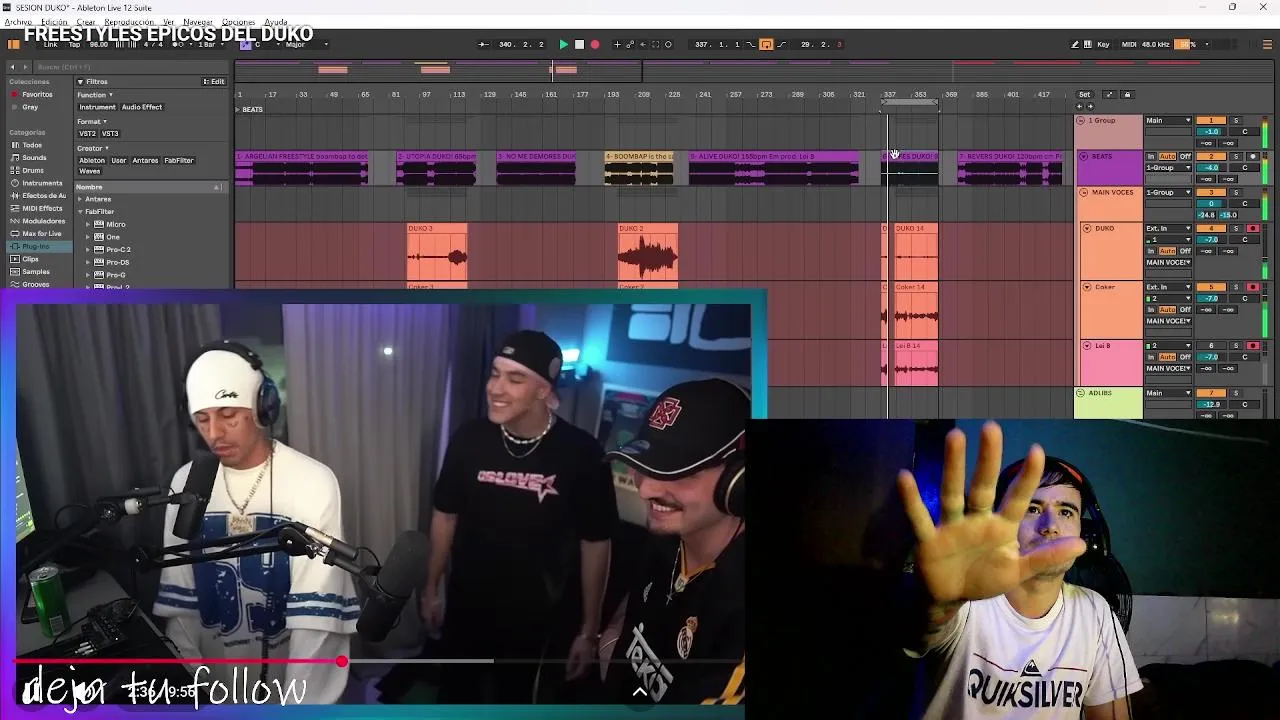The height and width of the screenshot is (720, 1280).
Task: Click the Re-enable Automation arrow icon
Action: (x=643, y=44)
